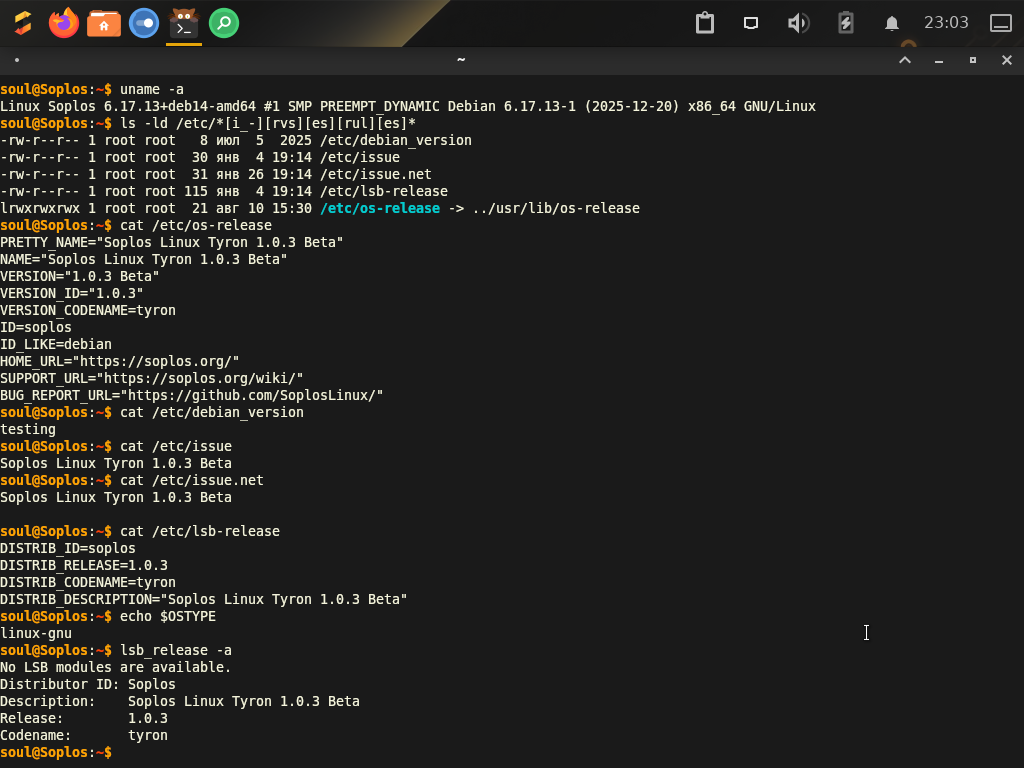Click the terminal icon in the panel
Screen dimensions: 1024x768
click(x=183, y=23)
